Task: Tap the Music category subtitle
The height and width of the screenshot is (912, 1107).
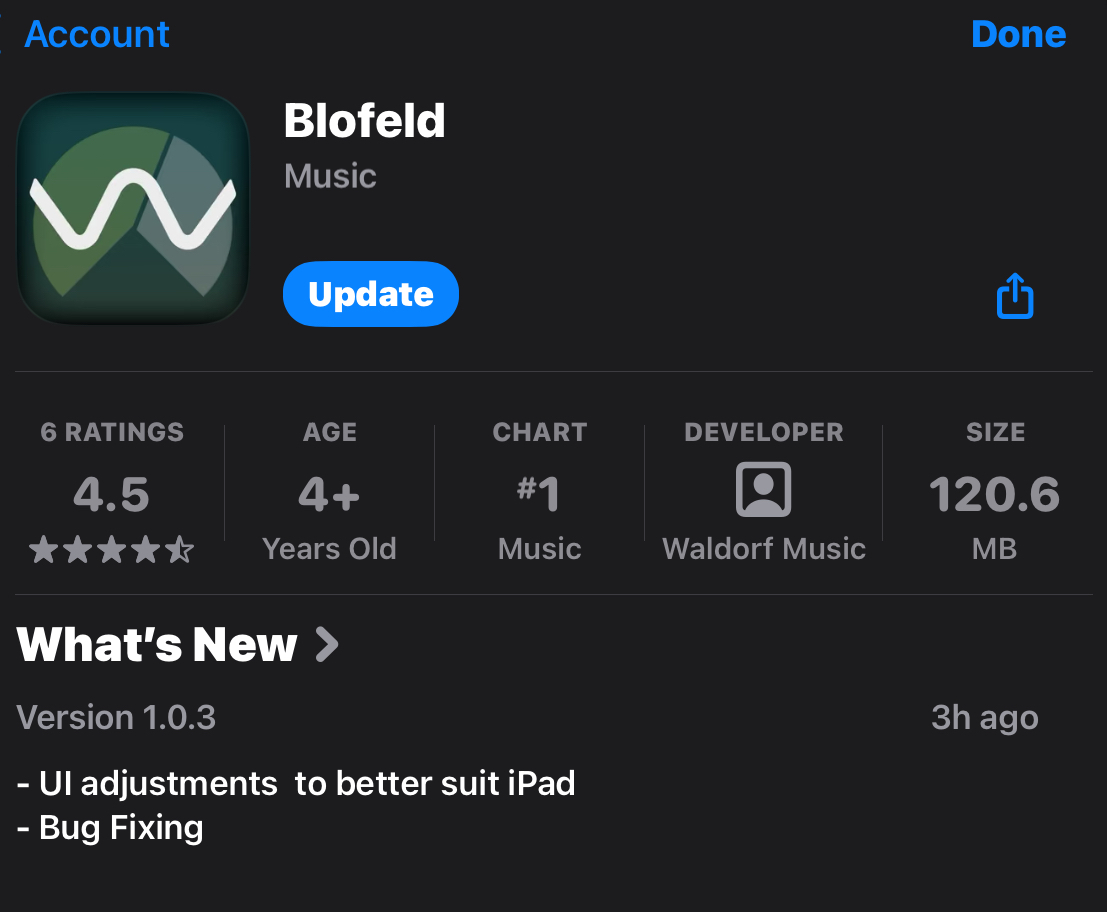Action: 330,176
